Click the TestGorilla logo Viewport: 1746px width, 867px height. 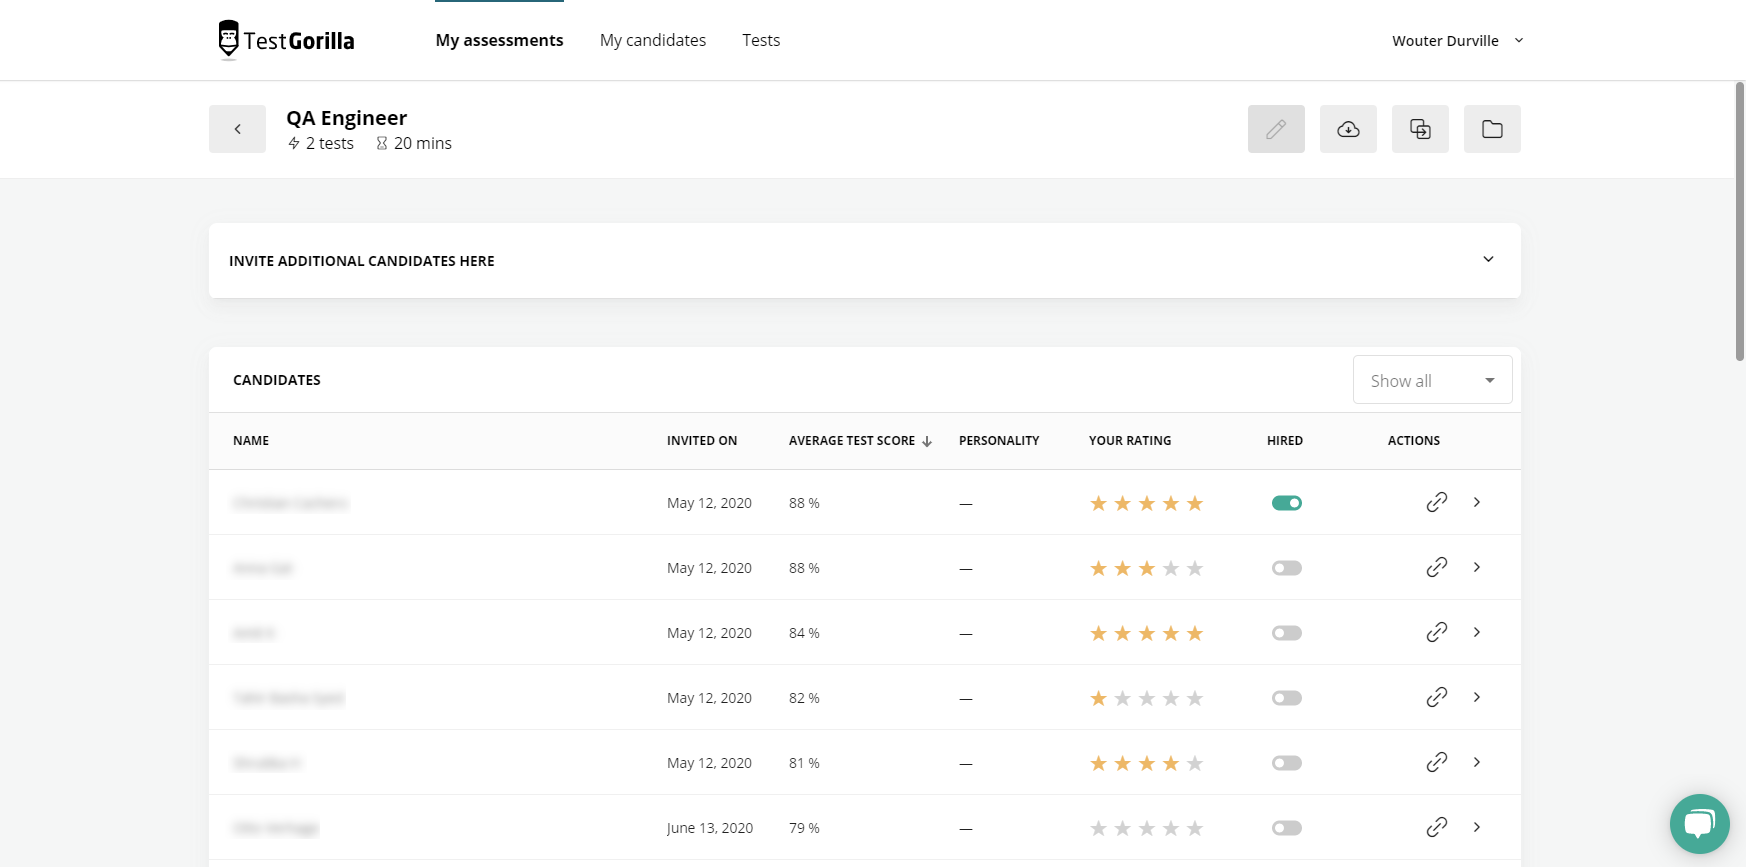click(287, 40)
